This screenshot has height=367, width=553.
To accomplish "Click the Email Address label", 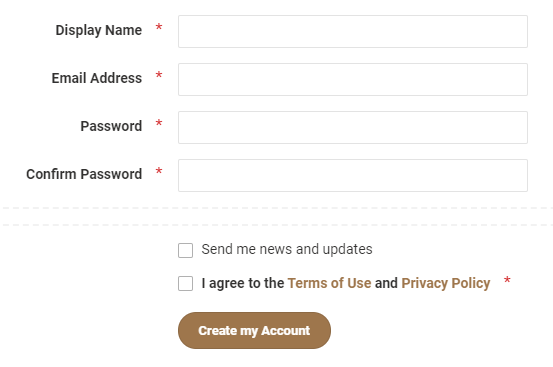I will click(x=97, y=78).
